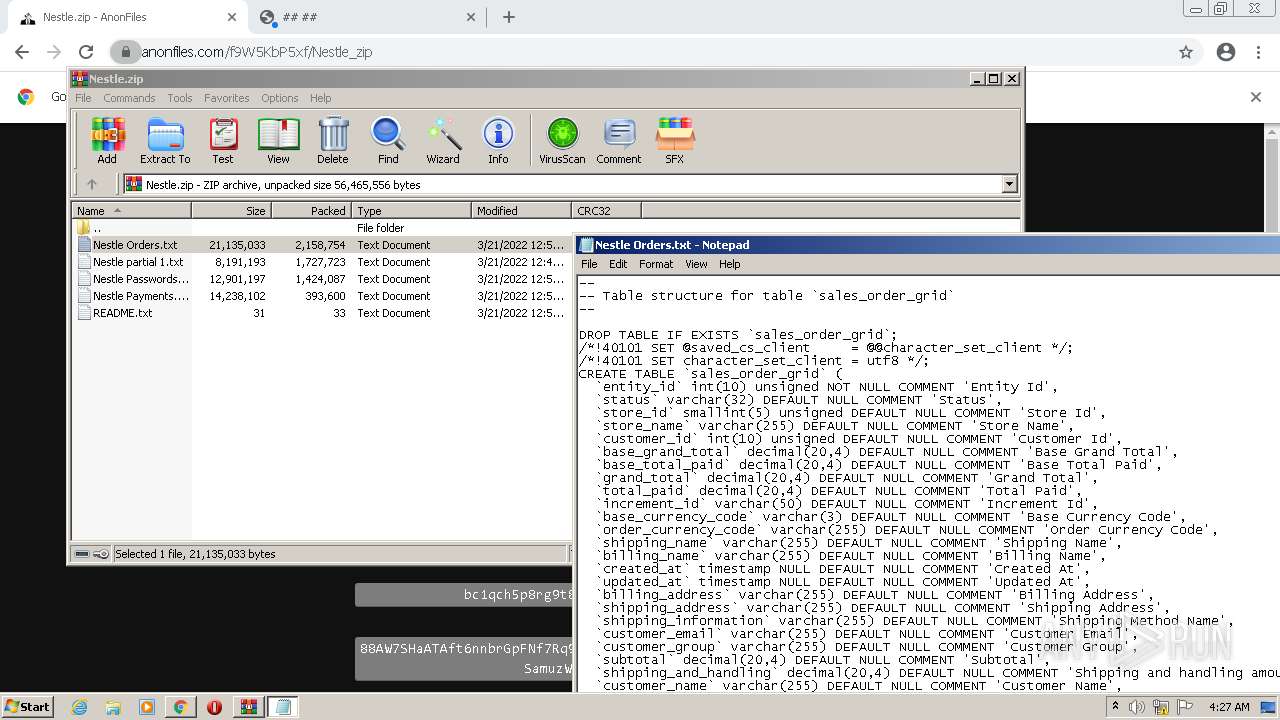The image size is (1280, 720).
Task: Expand the archive path dropdown
Action: tap(1009, 184)
